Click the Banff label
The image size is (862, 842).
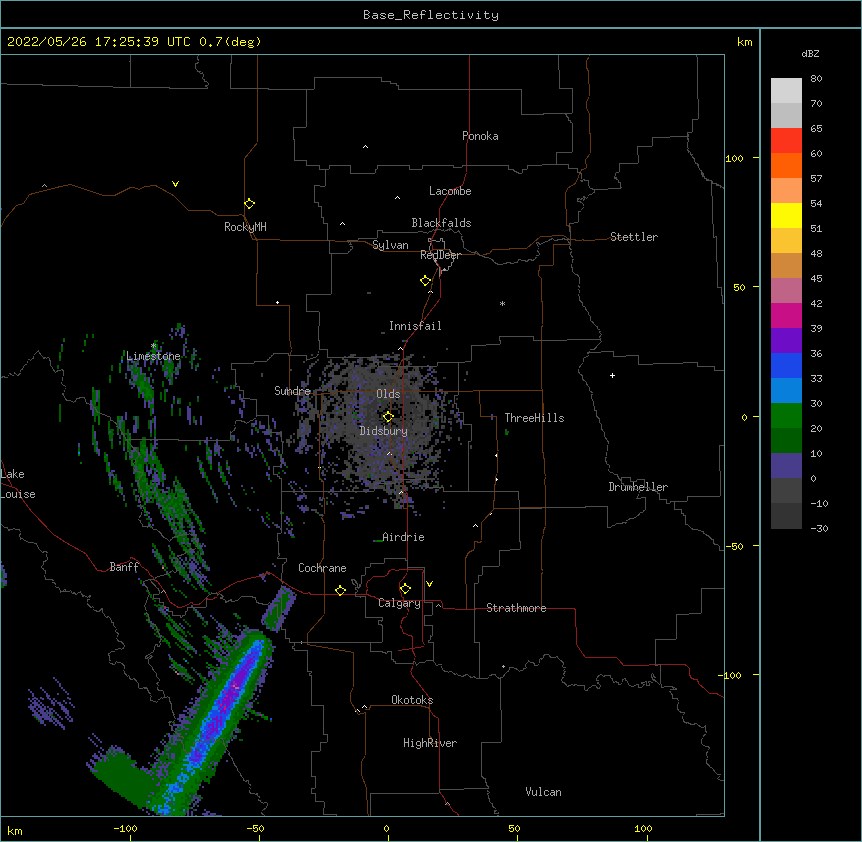tap(124, 567)
